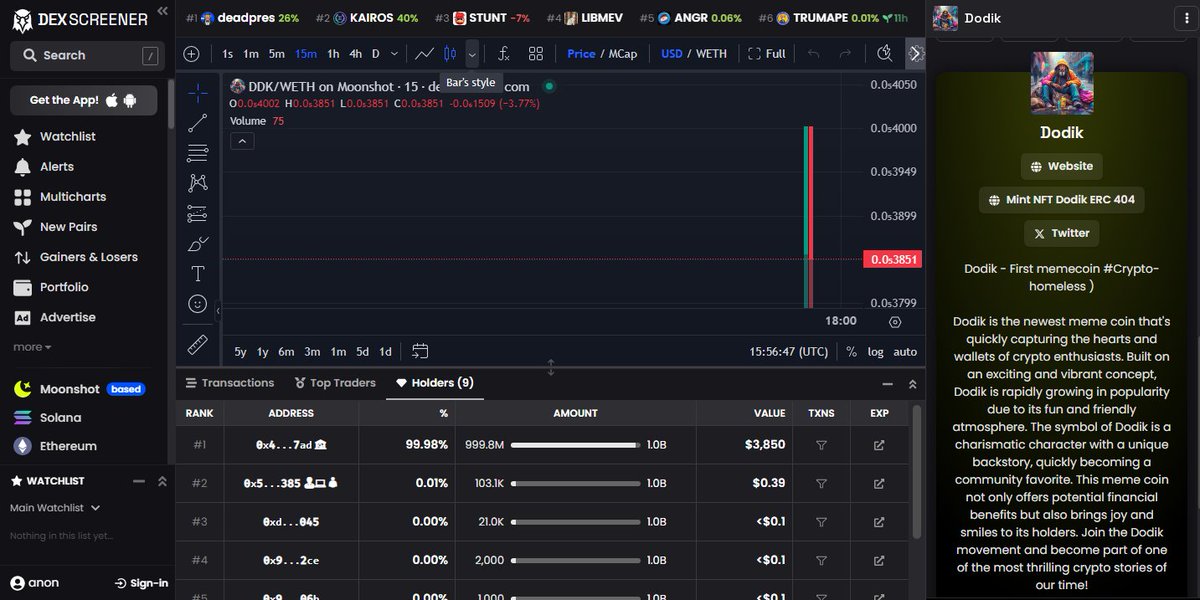Select the 4h timeframe

click(356, 54)
